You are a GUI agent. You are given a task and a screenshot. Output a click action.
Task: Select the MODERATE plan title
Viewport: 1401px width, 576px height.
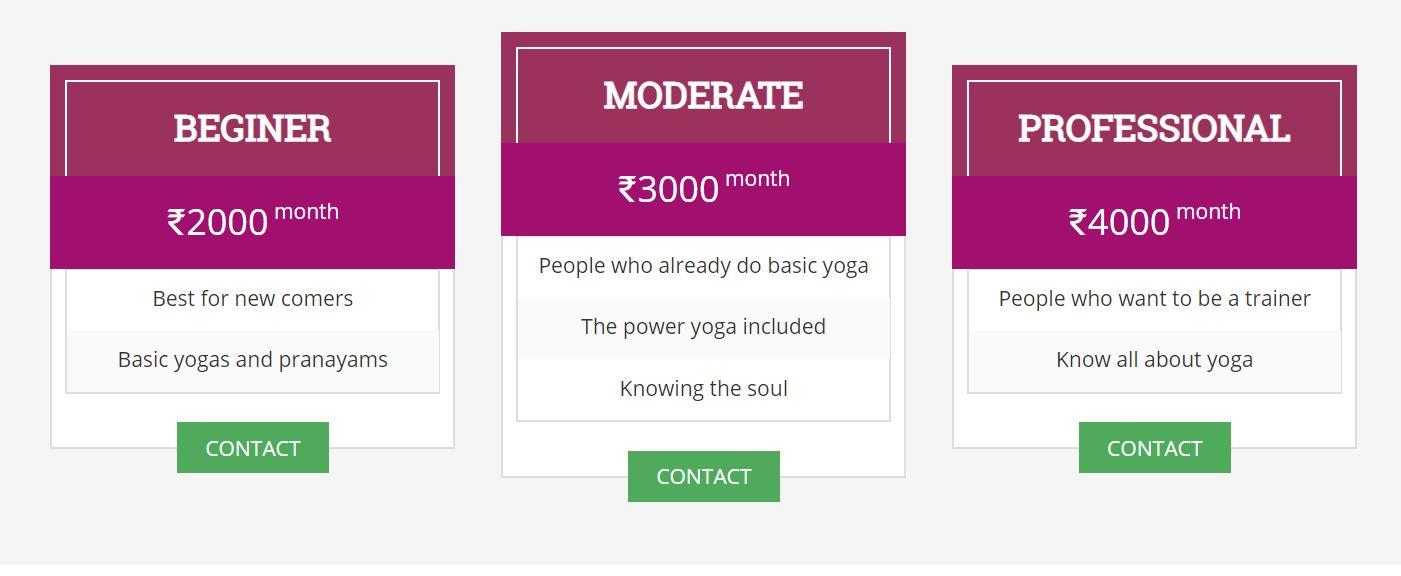pos(703,95)
